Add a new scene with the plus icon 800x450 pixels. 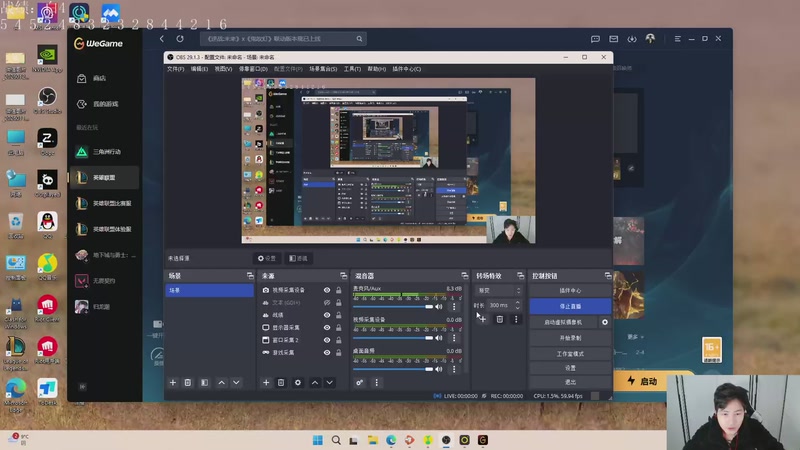(x=172, y=382)
